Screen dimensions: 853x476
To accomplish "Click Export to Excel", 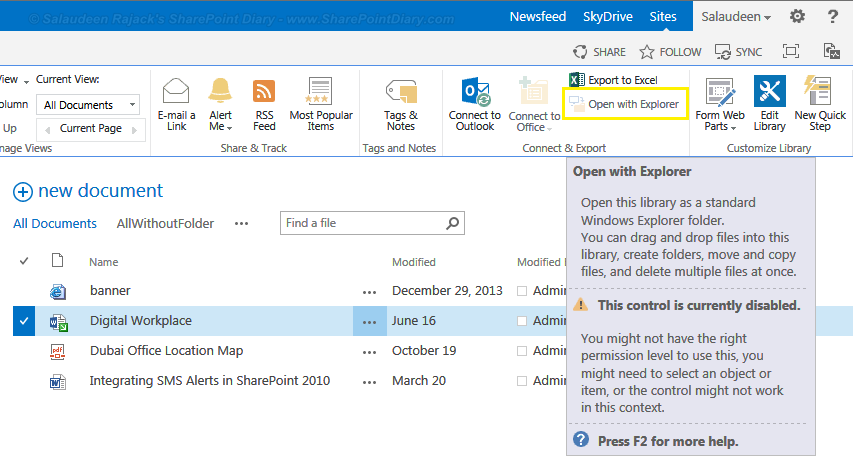I will pos(613,80).
